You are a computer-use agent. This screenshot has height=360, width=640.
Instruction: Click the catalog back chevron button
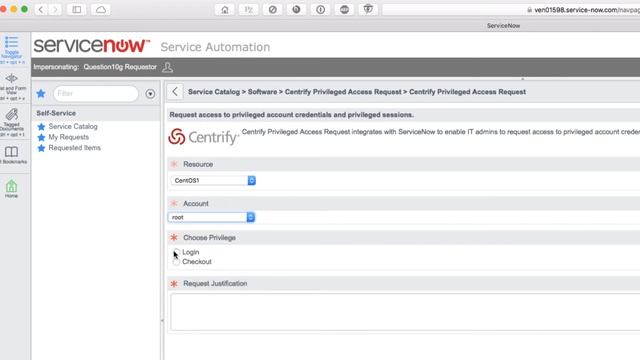[175, 92]
